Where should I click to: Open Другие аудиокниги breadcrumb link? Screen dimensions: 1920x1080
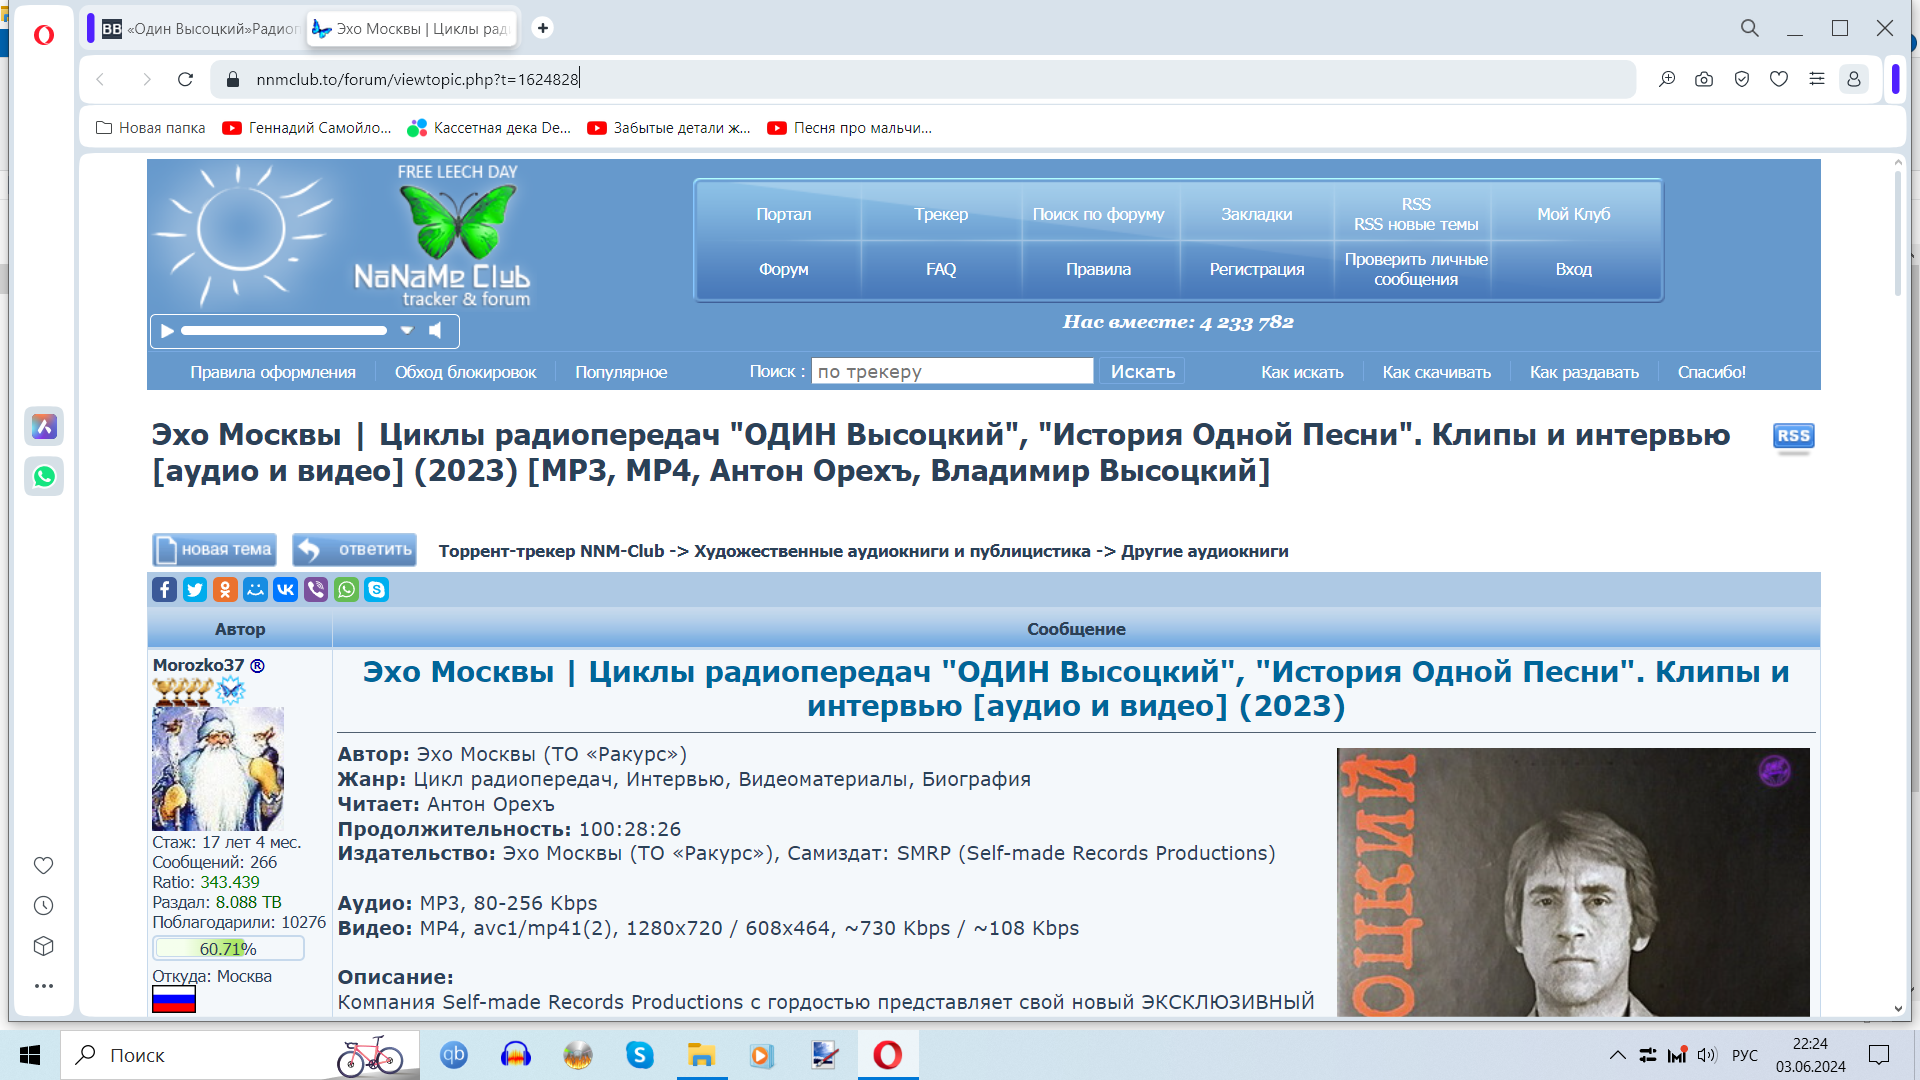point(1204,551)
